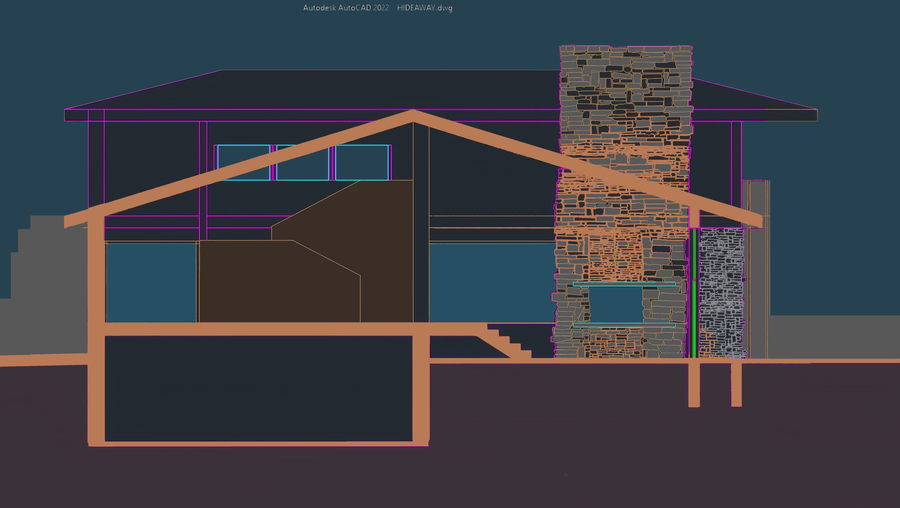
Task: Click the Autodesk AutoCAD 2022 title text
Action: (346, 8)
